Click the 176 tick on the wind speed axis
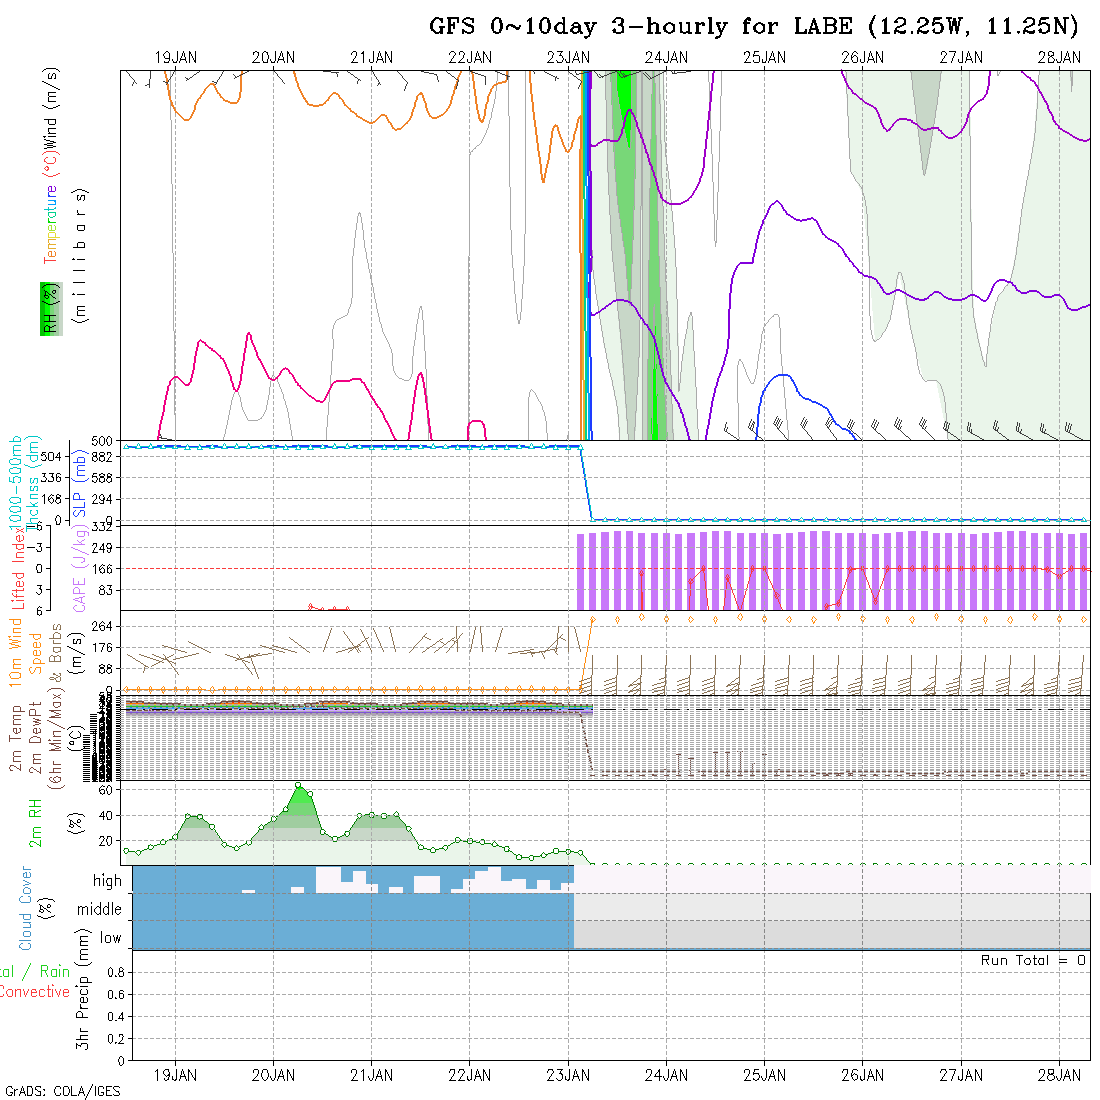1100x1100 pixels. coord(102,648)
